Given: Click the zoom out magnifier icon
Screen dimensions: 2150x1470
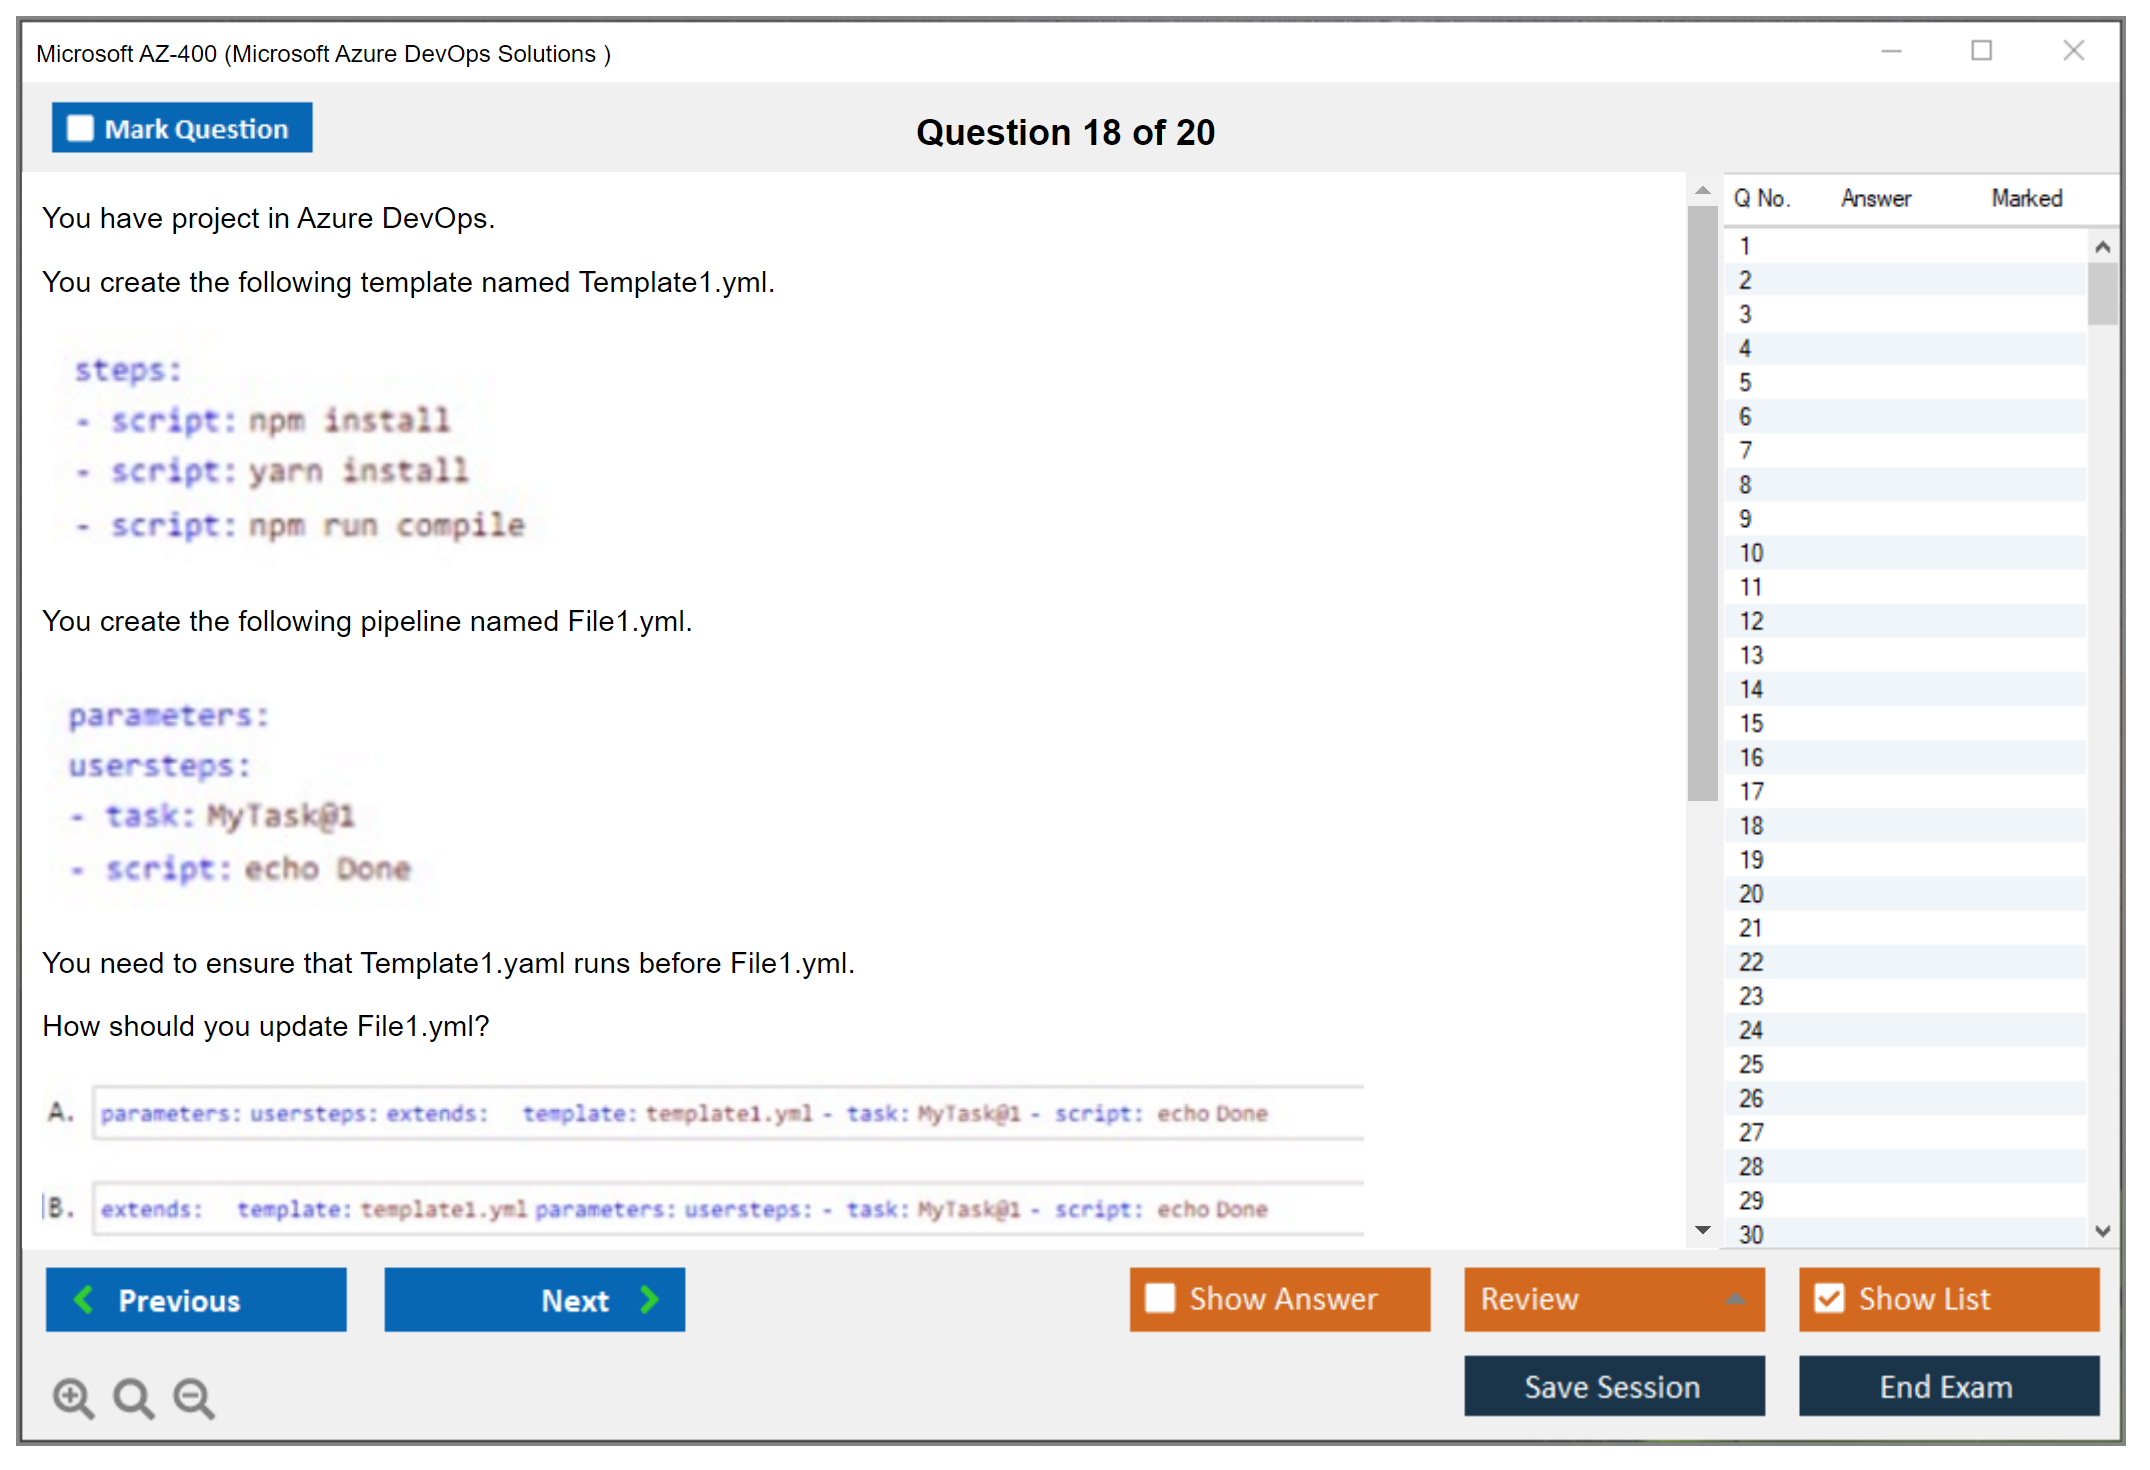Looking at the screenshot, I should [194, 1397].
